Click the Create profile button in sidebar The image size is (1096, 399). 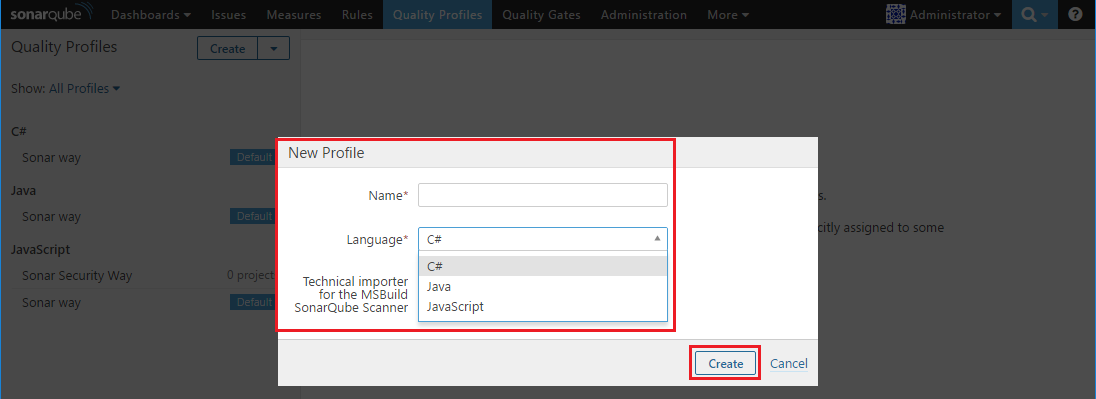click(228, 48)
